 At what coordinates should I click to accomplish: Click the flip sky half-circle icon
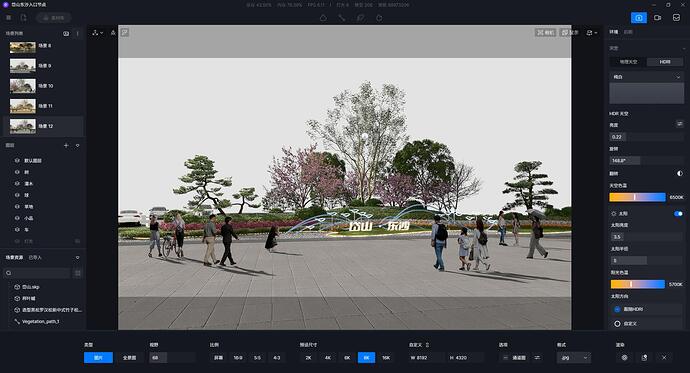pos(679,173)
